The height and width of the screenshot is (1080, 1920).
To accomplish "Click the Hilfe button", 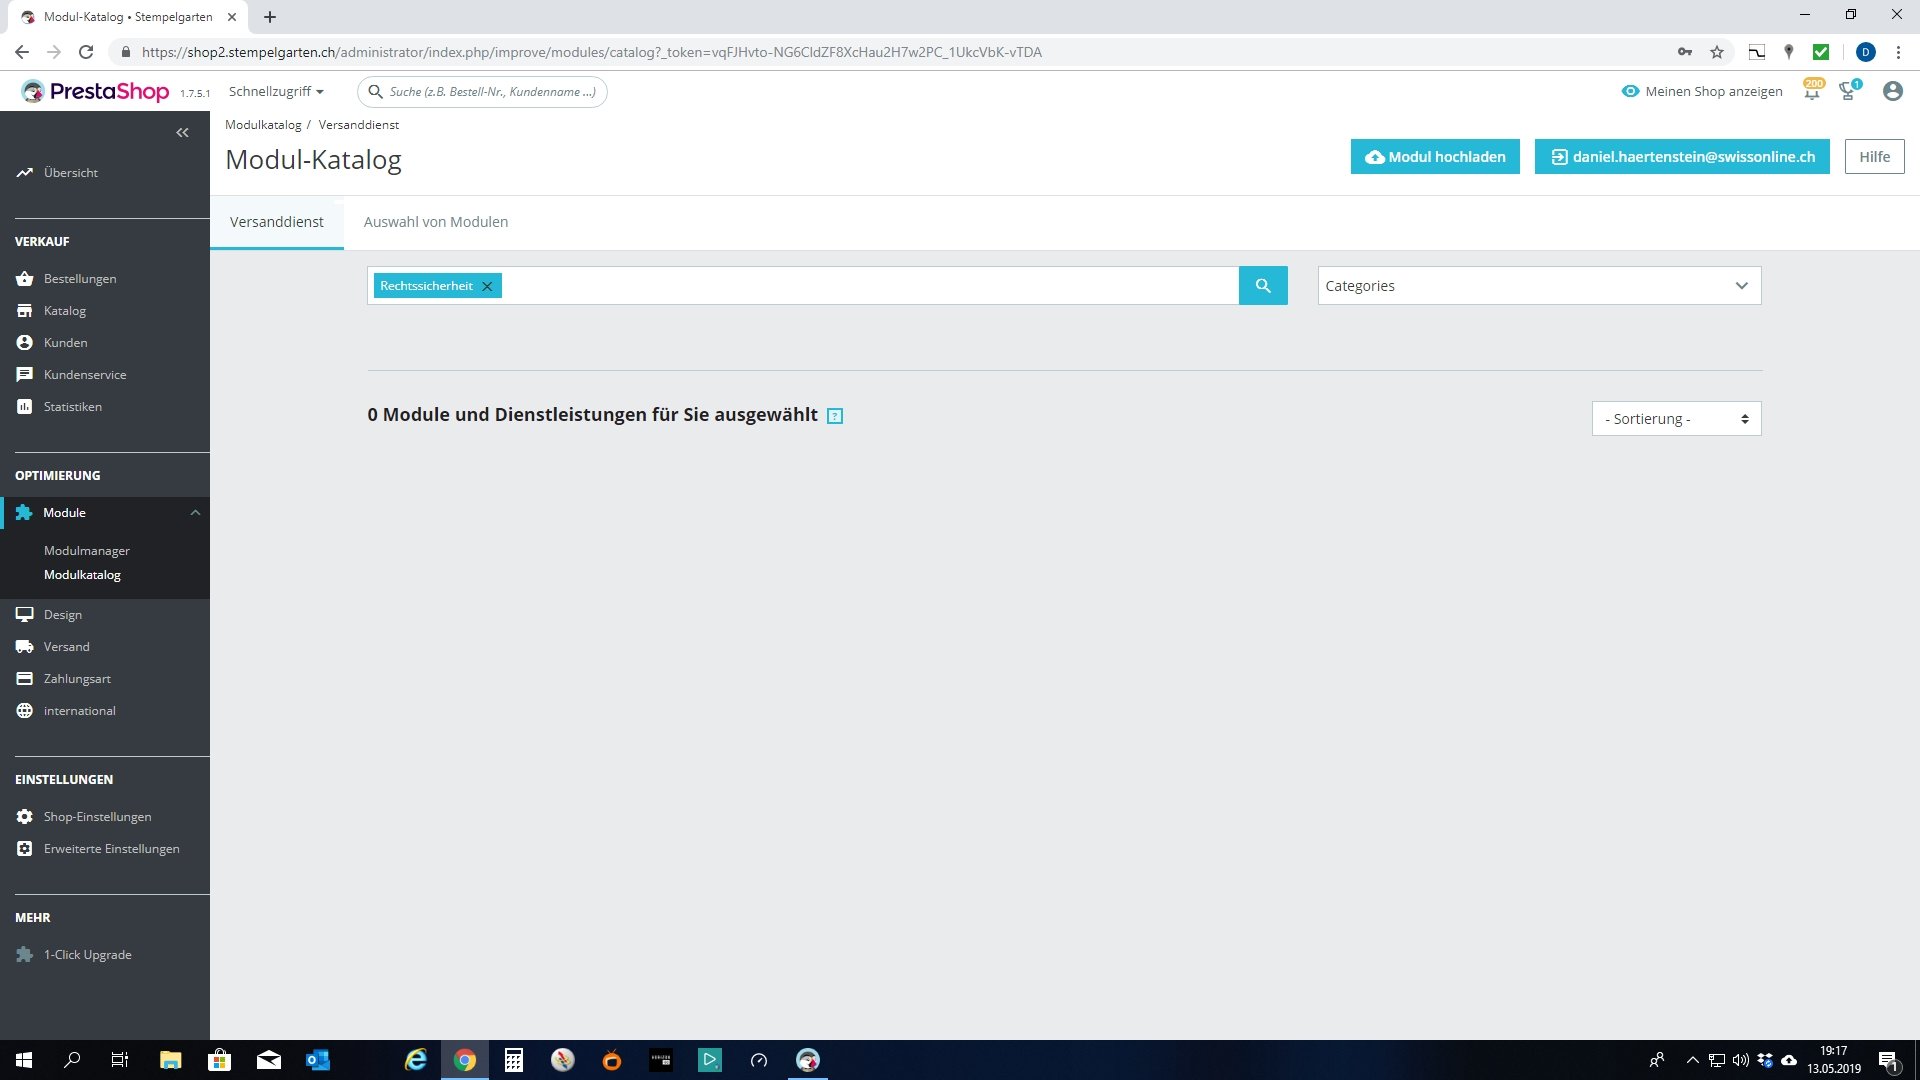I will pos(1874,157).
